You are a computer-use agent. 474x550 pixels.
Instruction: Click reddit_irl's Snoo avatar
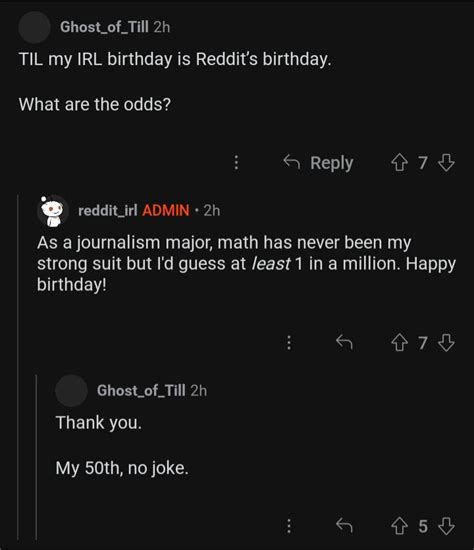point(53,211)
